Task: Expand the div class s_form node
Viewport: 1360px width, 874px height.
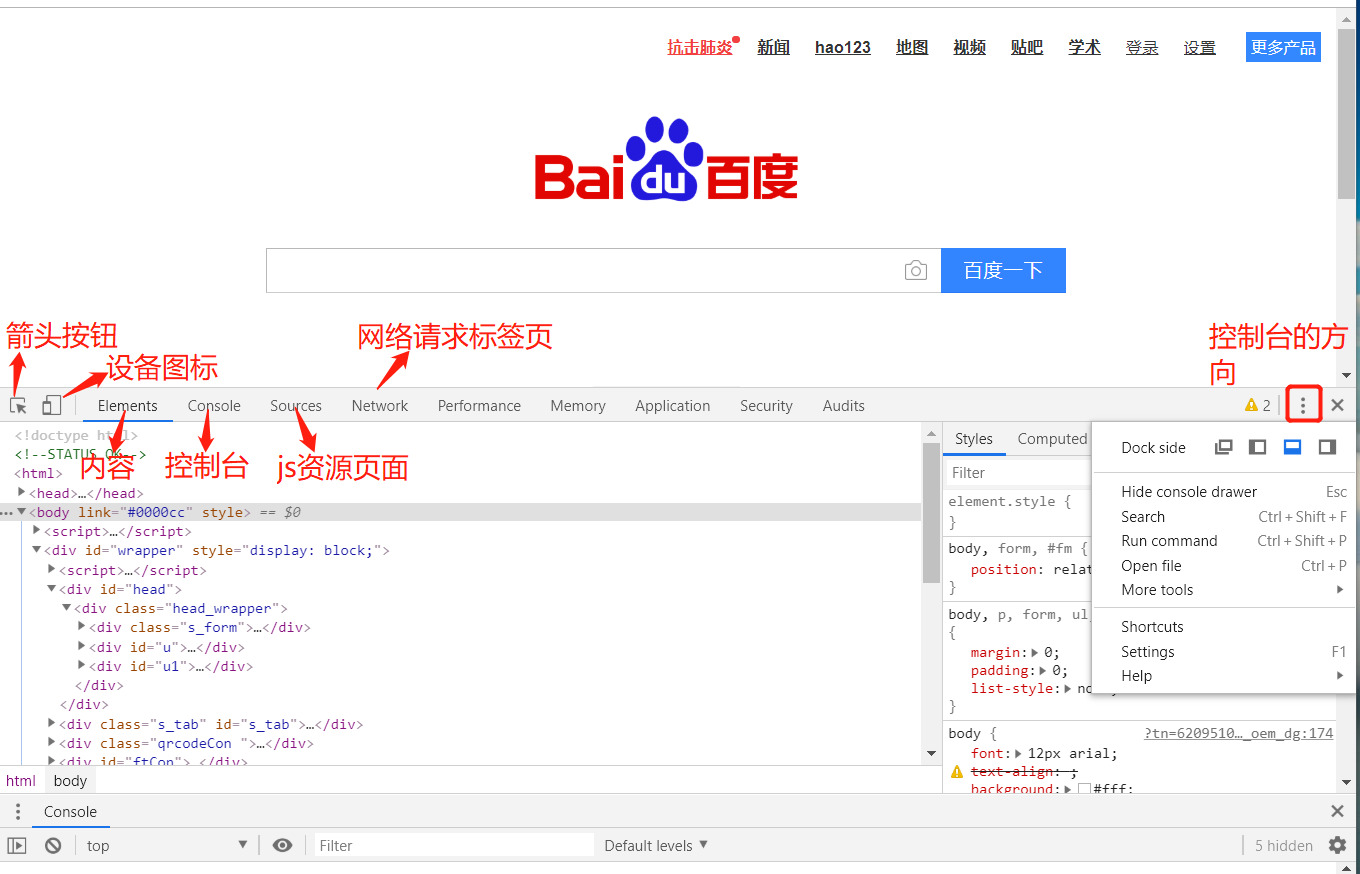Action: 82,627
